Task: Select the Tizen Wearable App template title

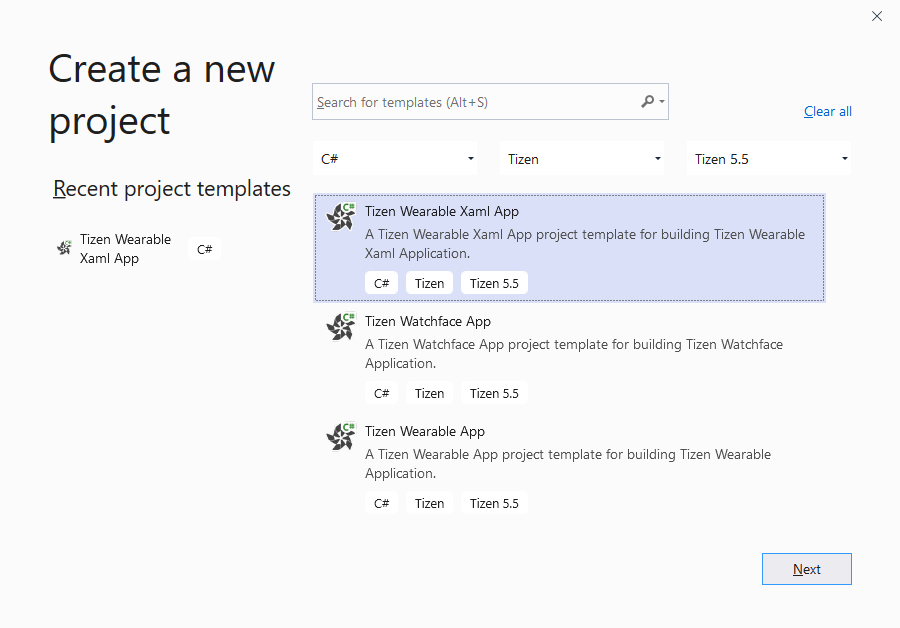Action: click(x=424, y=431)
